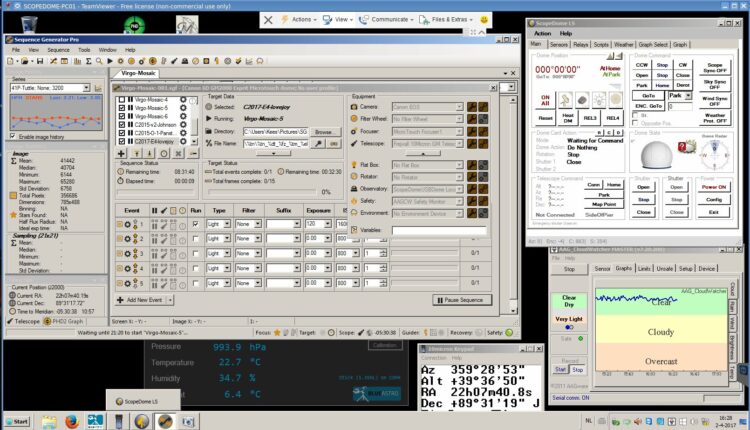The height and width of the screenshot is (430, 750).
Task: Click the clock icon below target list
Action: [x=164, y=154]
